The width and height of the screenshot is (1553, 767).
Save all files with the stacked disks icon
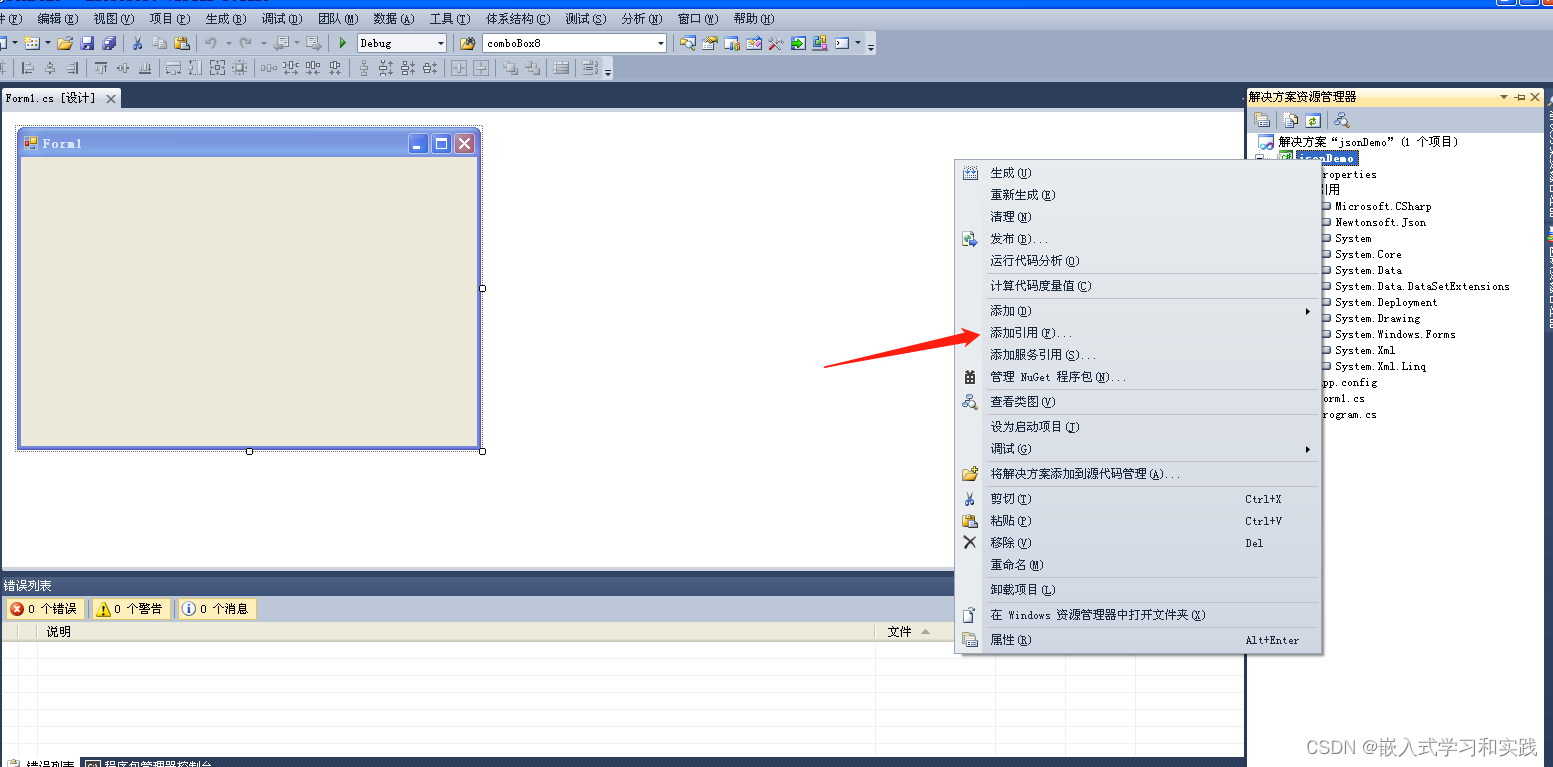(x=109, y=43)
